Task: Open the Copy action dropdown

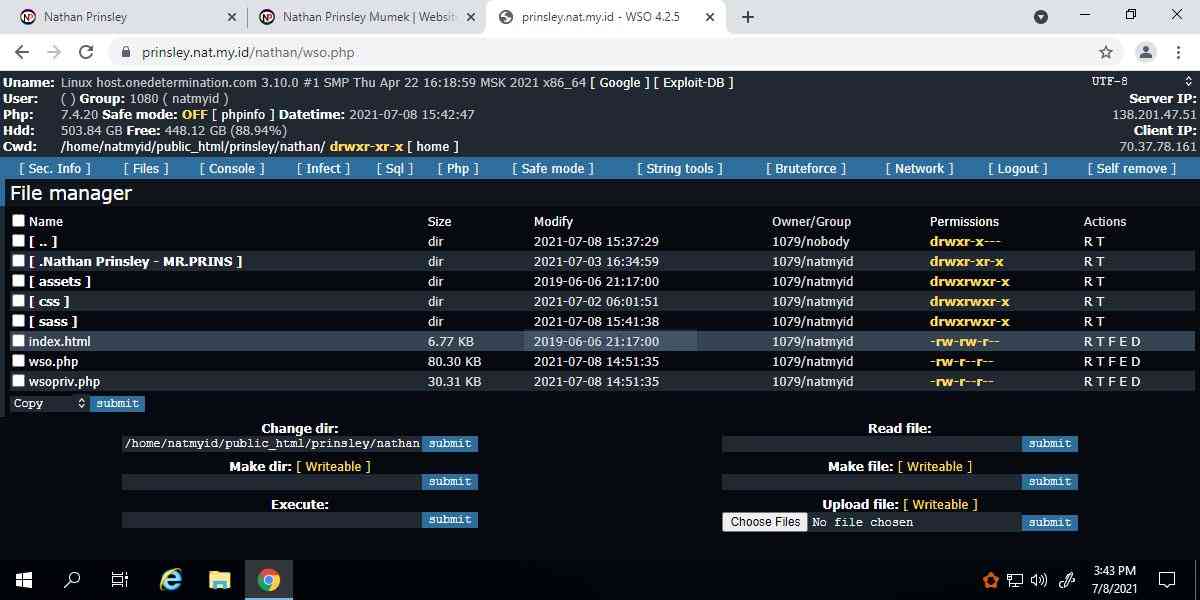Action: 49,403
